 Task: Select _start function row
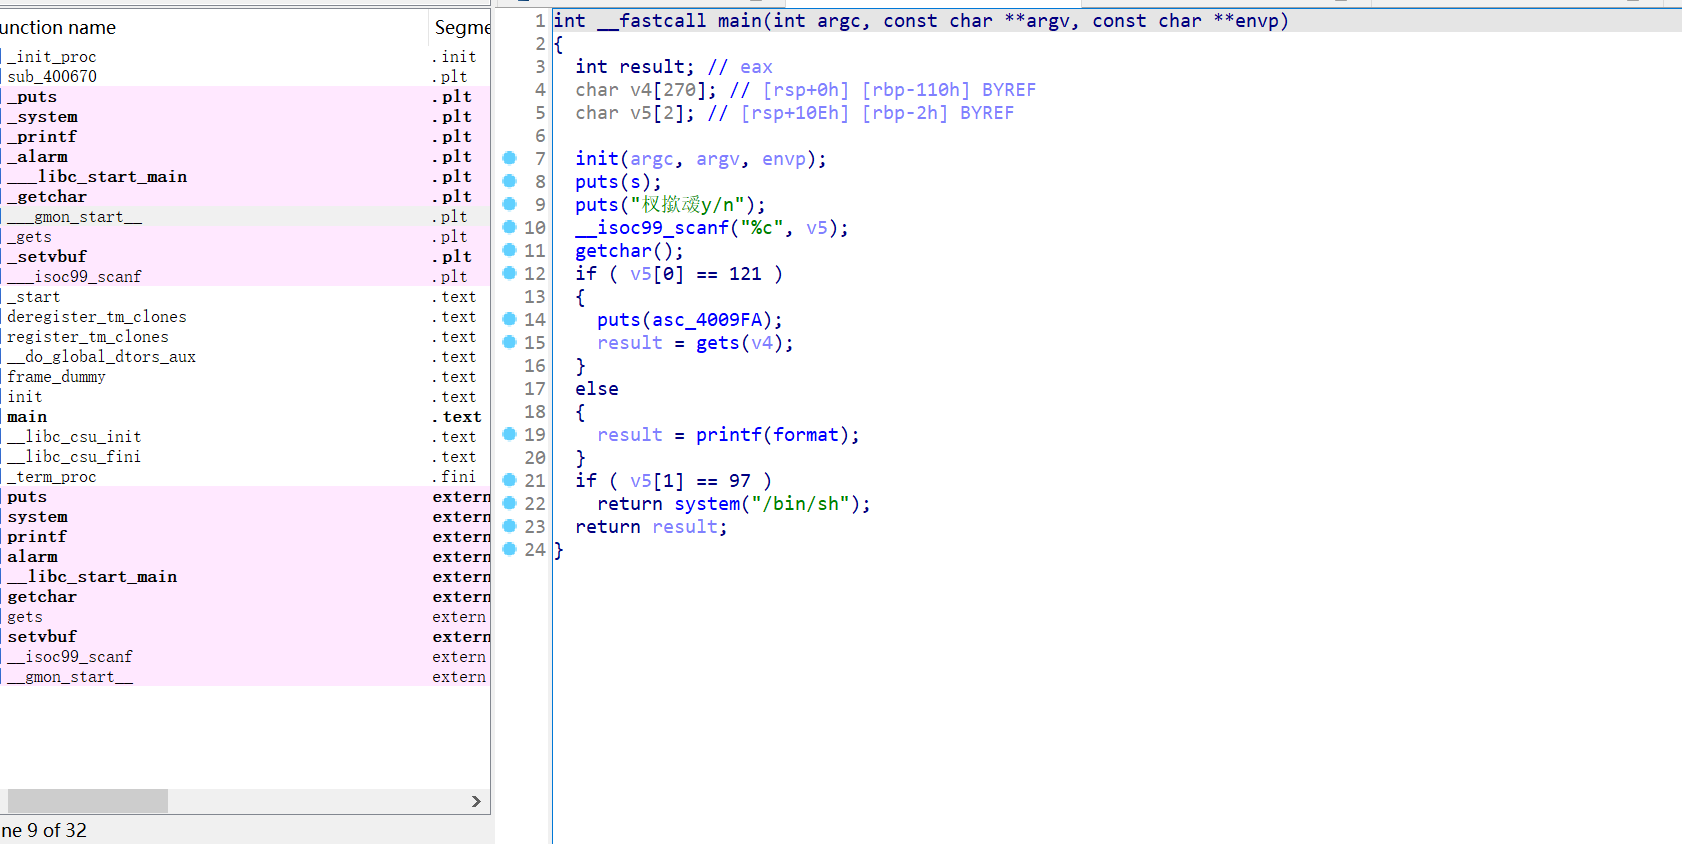[245, 297]
